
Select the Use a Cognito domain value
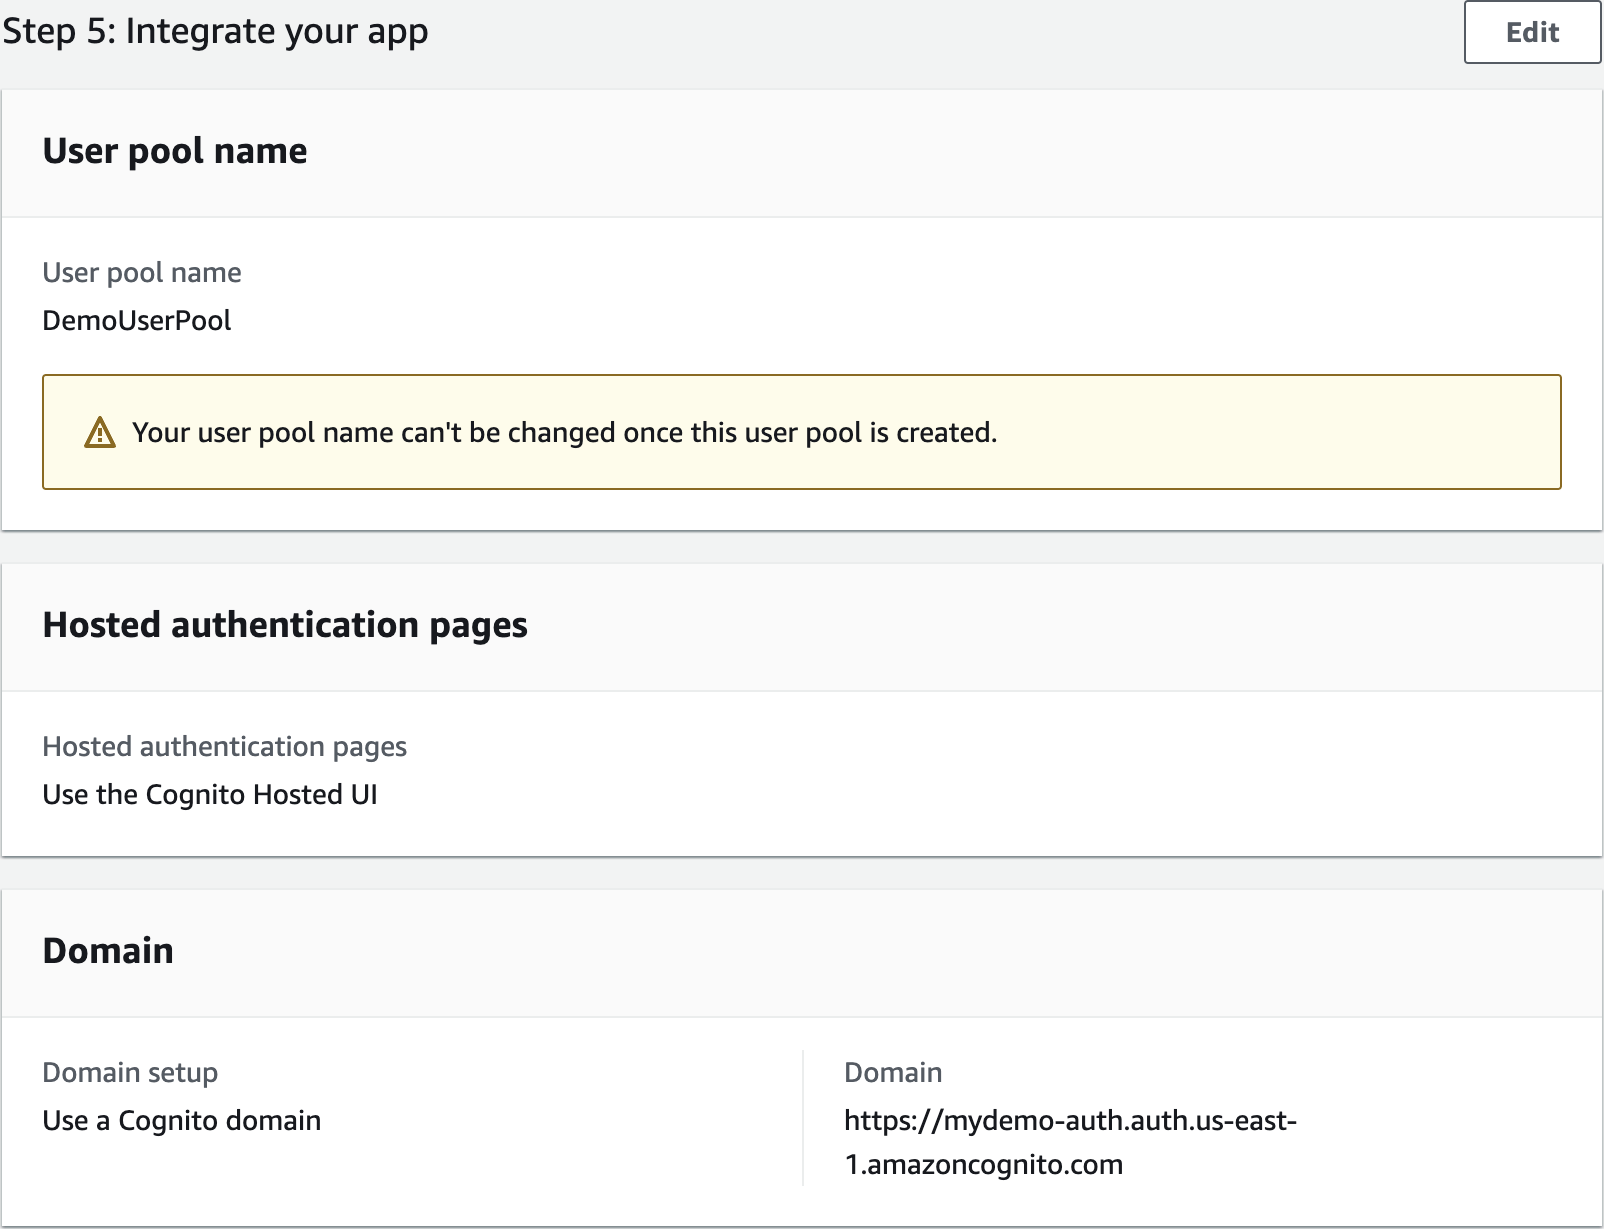(x=182, y=1121)
